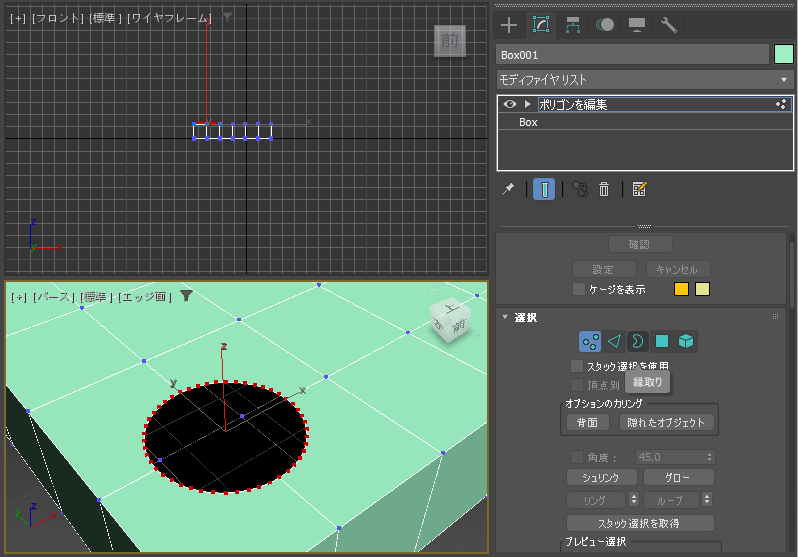Click the ループ spinner arrows
Viewport: 798px width, 557px height.
(x=707, y=499)
